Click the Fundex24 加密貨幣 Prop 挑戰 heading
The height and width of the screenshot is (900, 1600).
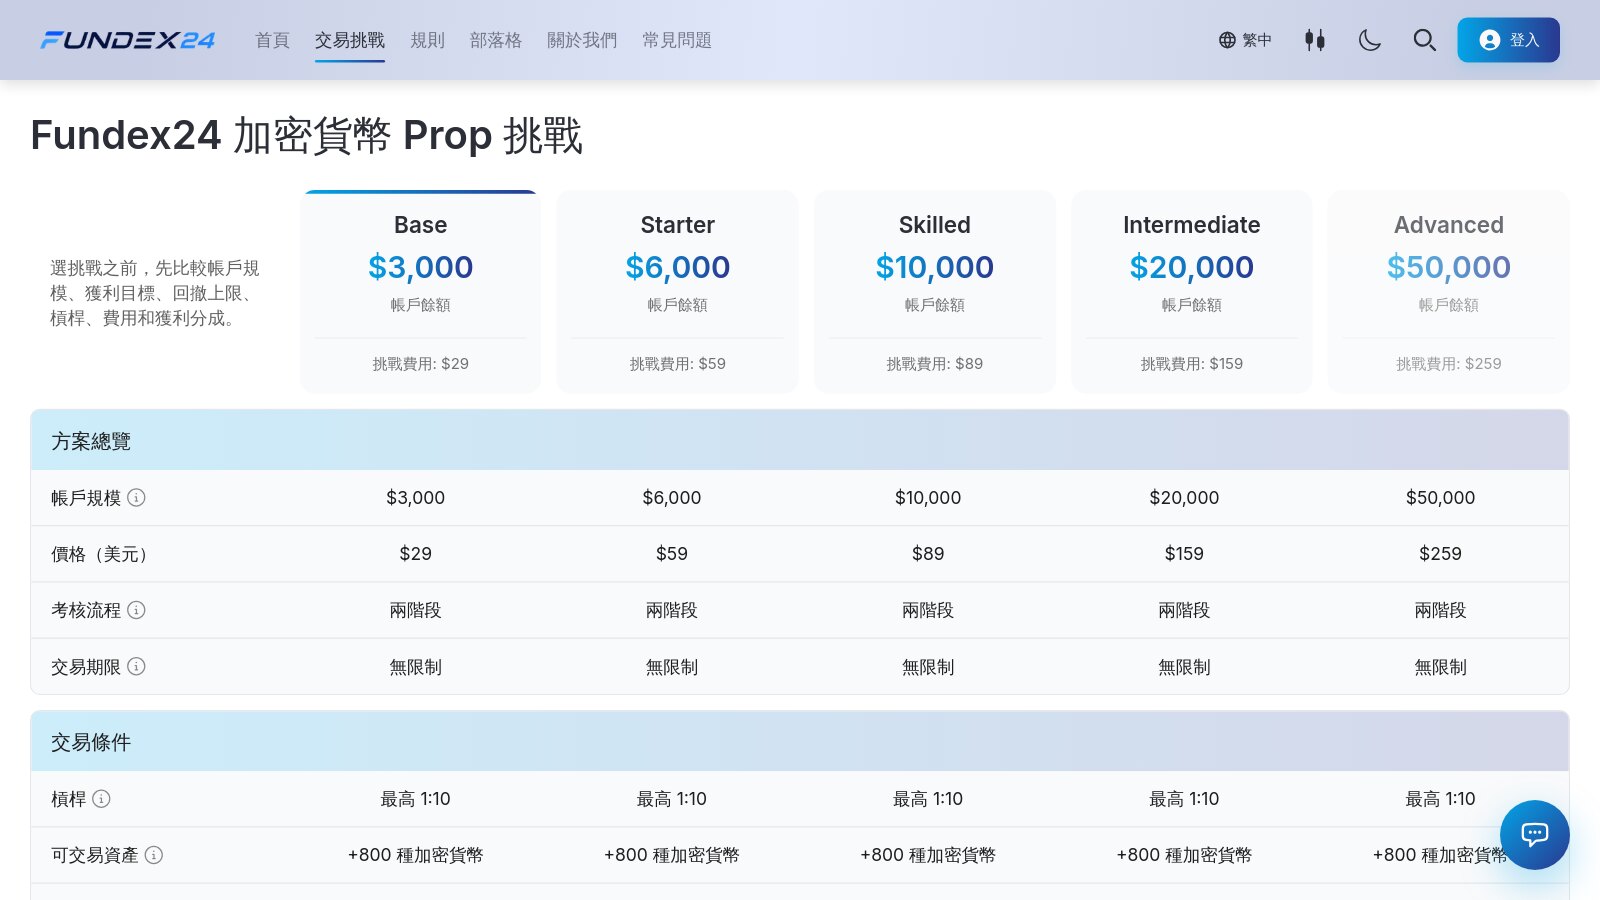point(306,135)
